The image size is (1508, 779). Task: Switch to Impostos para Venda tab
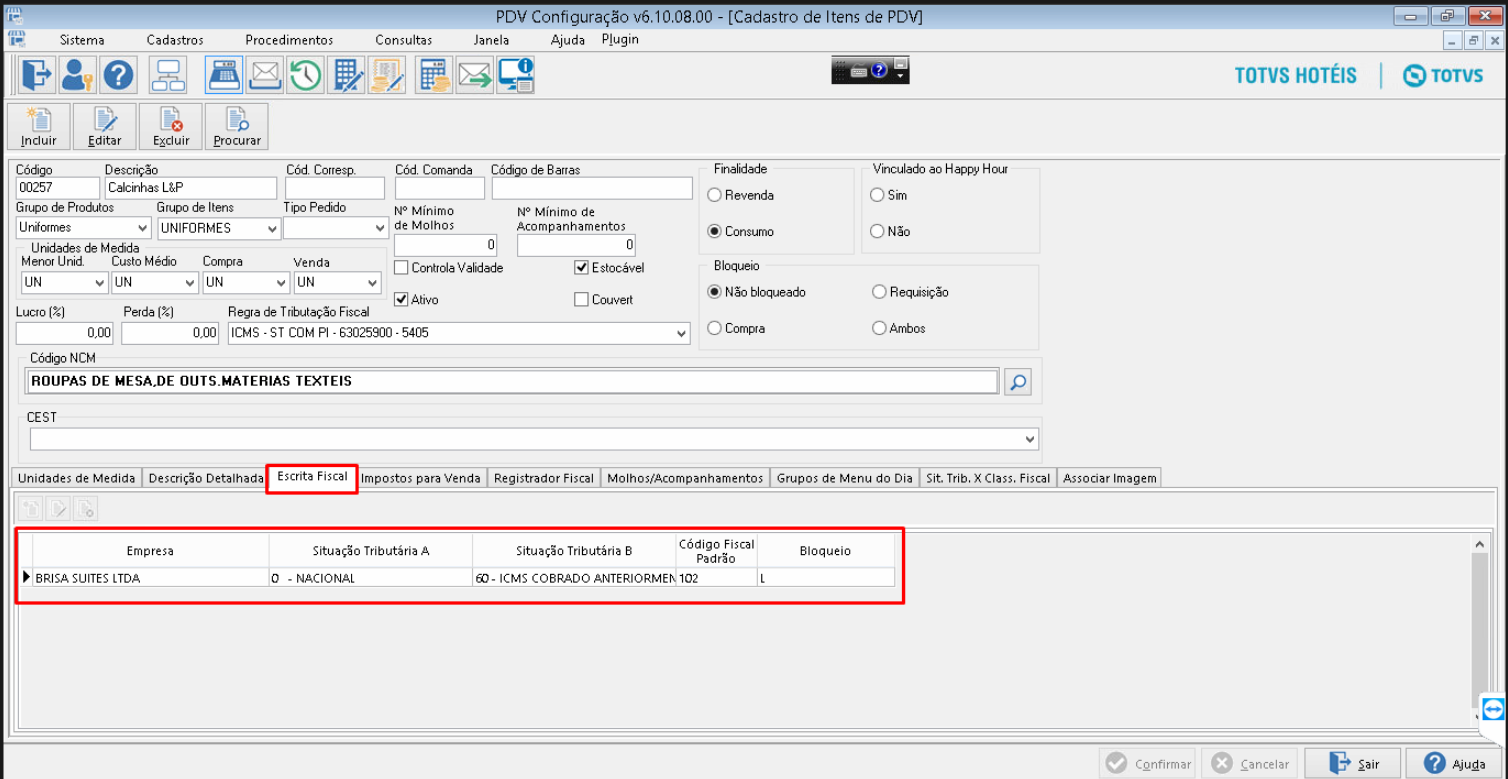click(421, 478)
